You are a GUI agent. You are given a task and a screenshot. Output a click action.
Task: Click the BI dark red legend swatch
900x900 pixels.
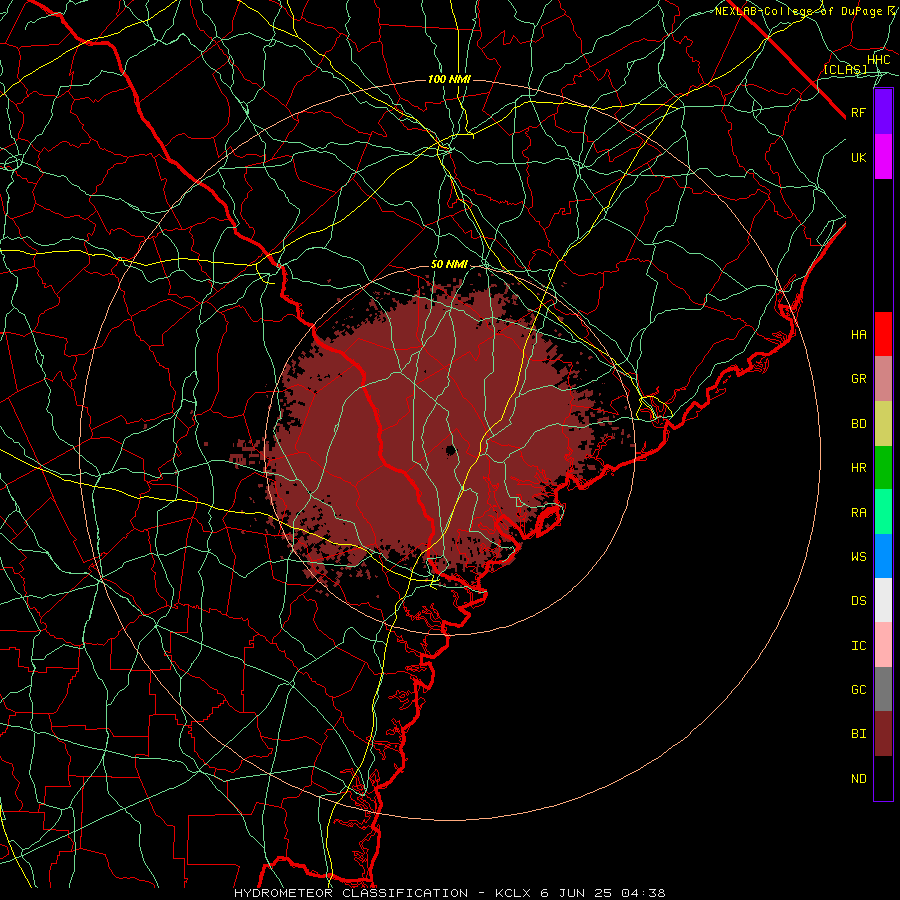883,734
